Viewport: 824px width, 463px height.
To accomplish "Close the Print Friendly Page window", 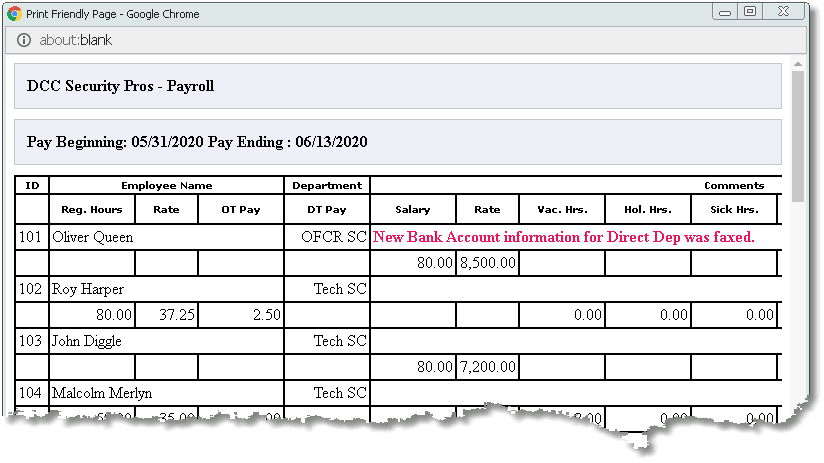I will (x=784, y=12).
